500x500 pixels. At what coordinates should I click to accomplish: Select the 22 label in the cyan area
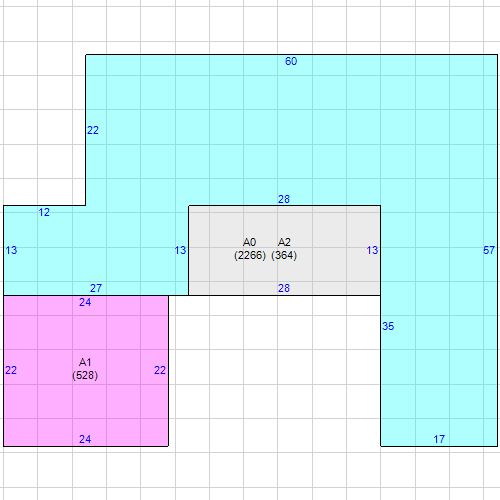(x=93, y=130)
